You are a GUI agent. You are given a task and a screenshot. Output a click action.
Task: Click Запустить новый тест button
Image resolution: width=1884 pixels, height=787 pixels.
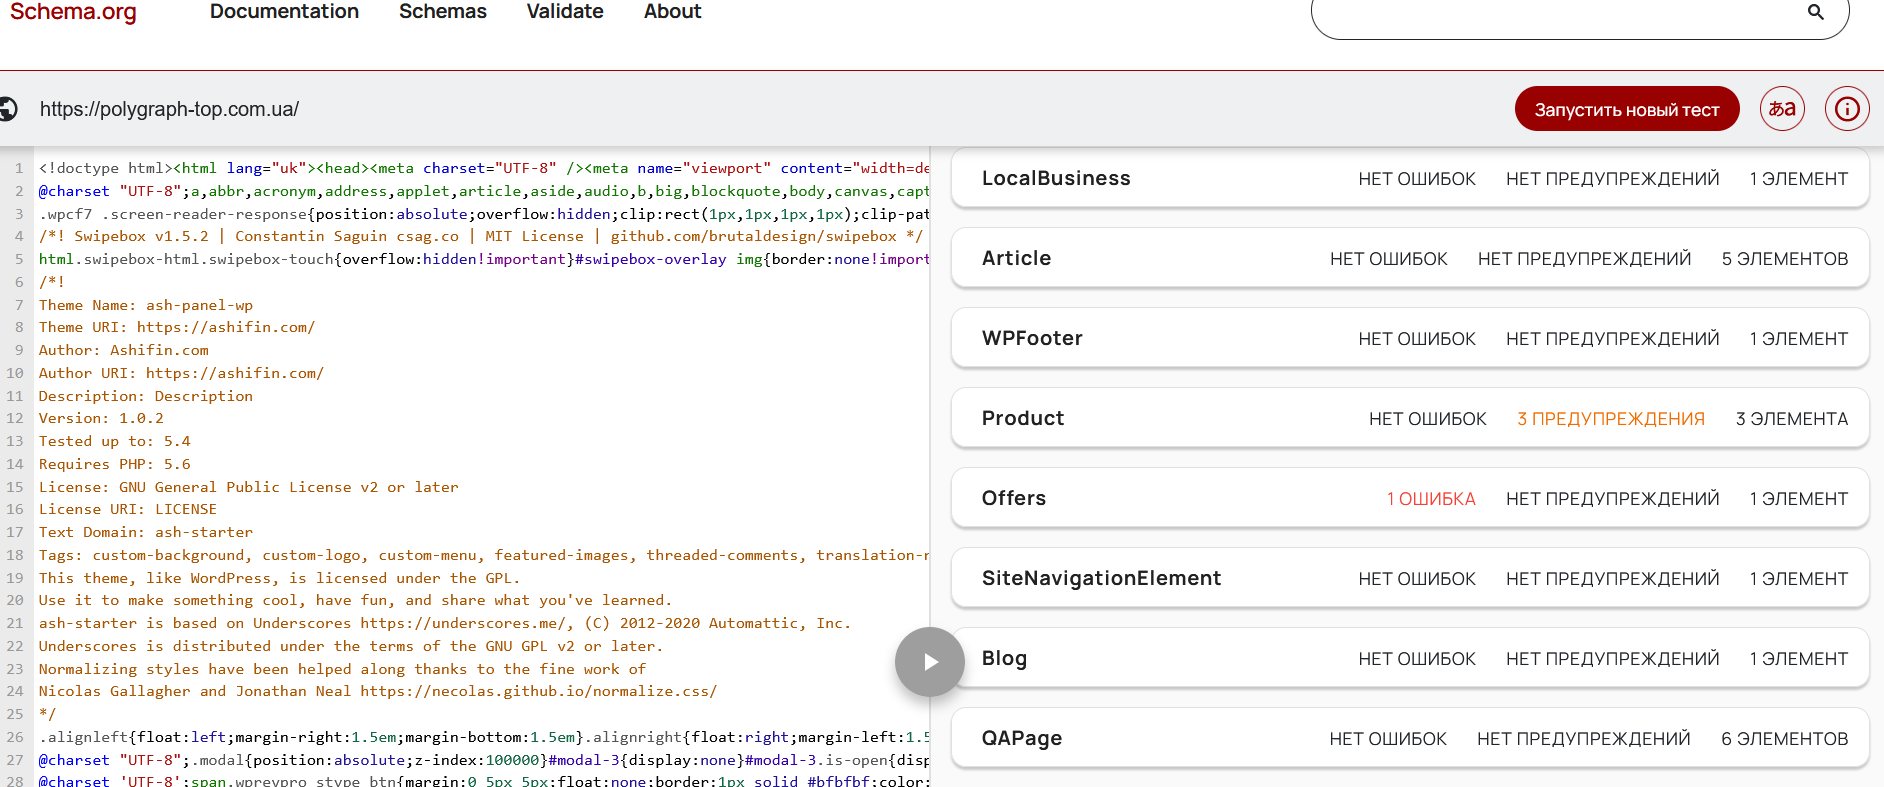(x=1627, y=109)
